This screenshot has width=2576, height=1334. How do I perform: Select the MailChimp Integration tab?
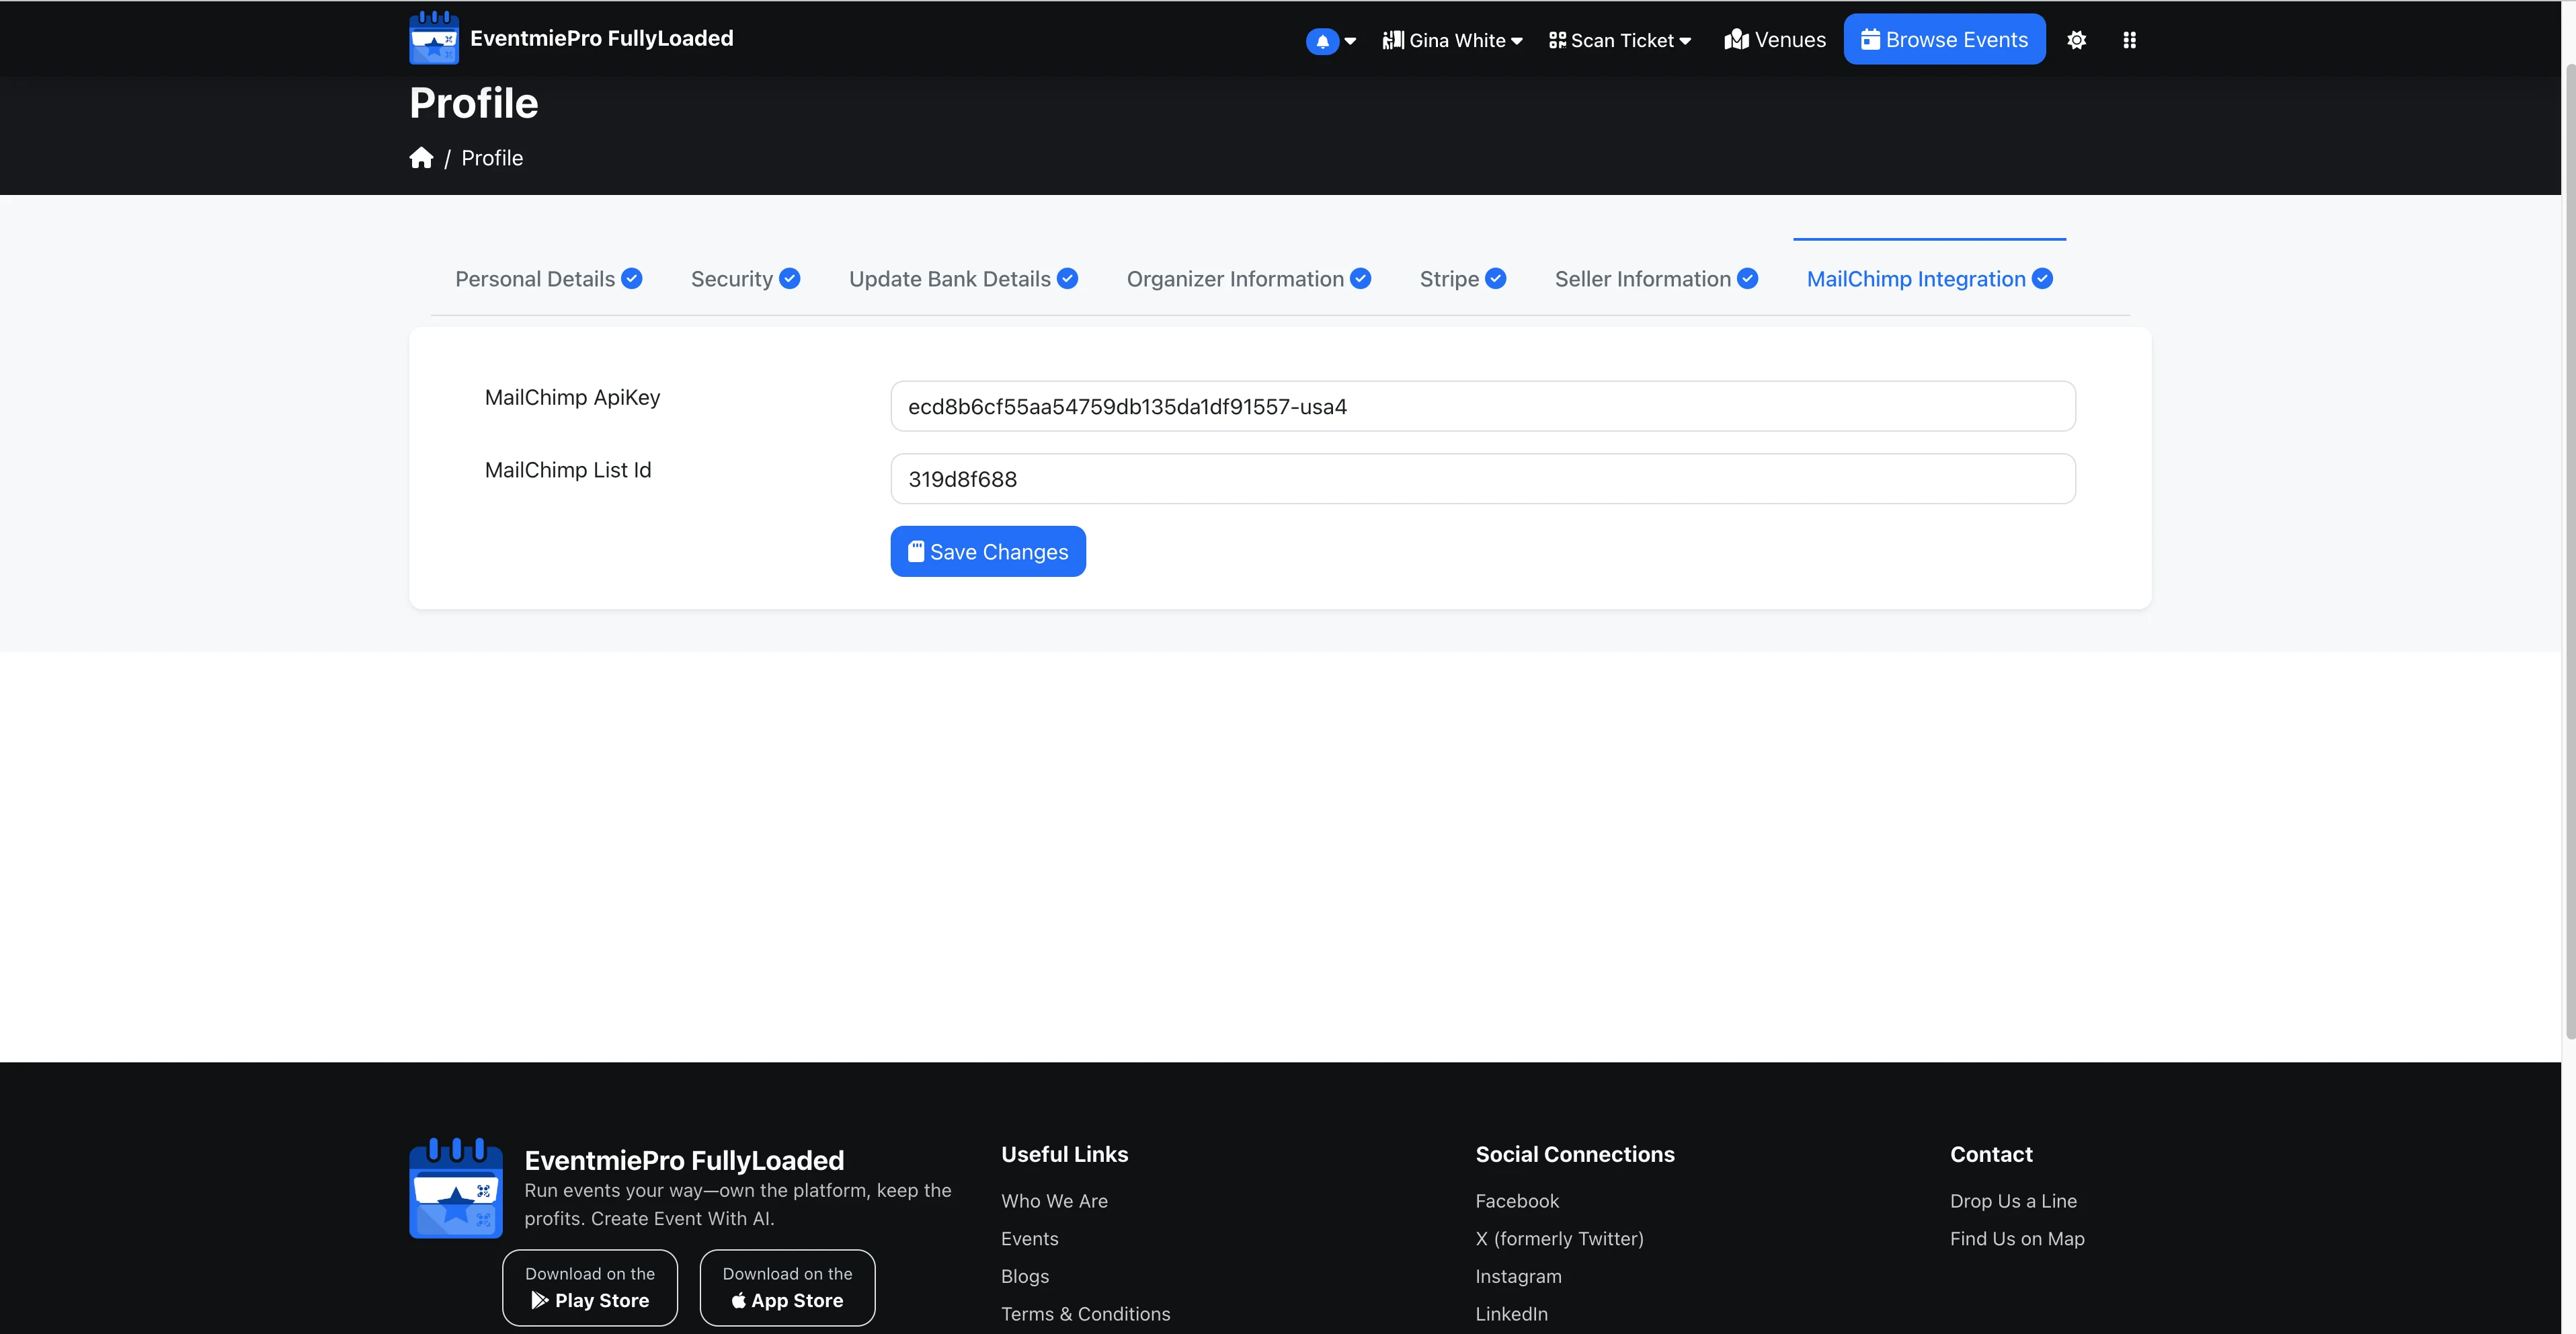(x=1929, y=279)
